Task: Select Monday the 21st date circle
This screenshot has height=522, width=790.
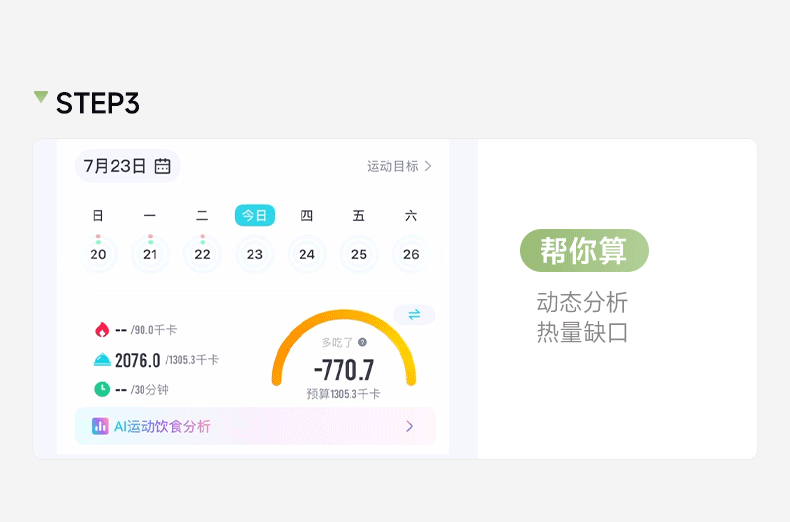Action: point(150,254)
